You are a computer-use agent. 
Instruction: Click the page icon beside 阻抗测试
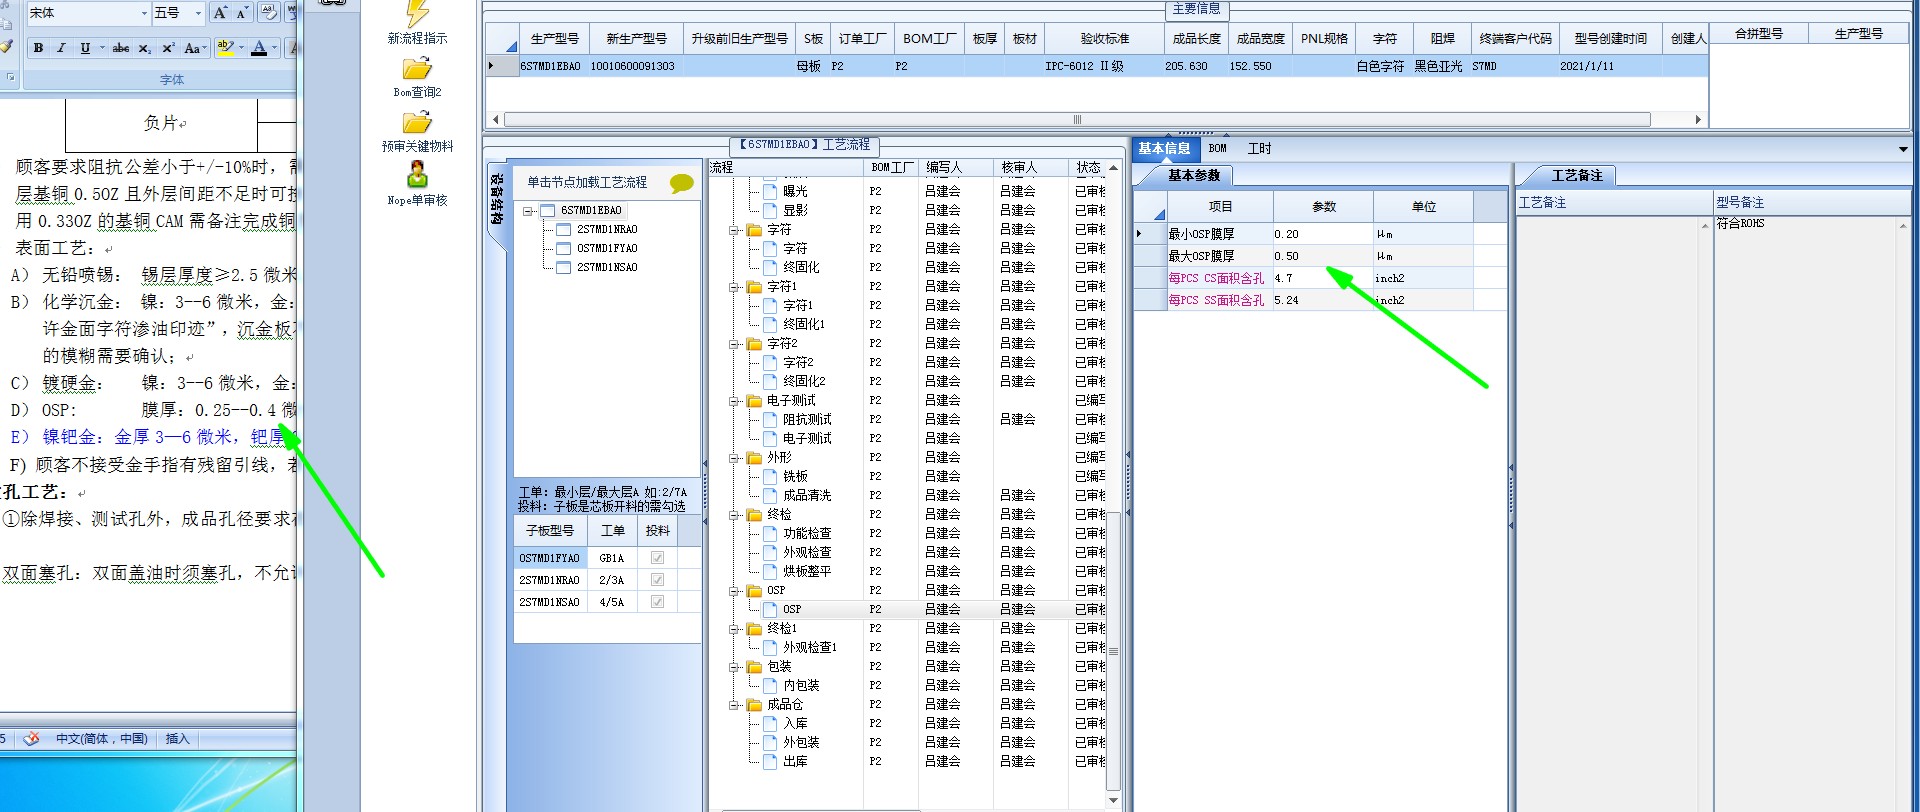click(x=770, y=419)
